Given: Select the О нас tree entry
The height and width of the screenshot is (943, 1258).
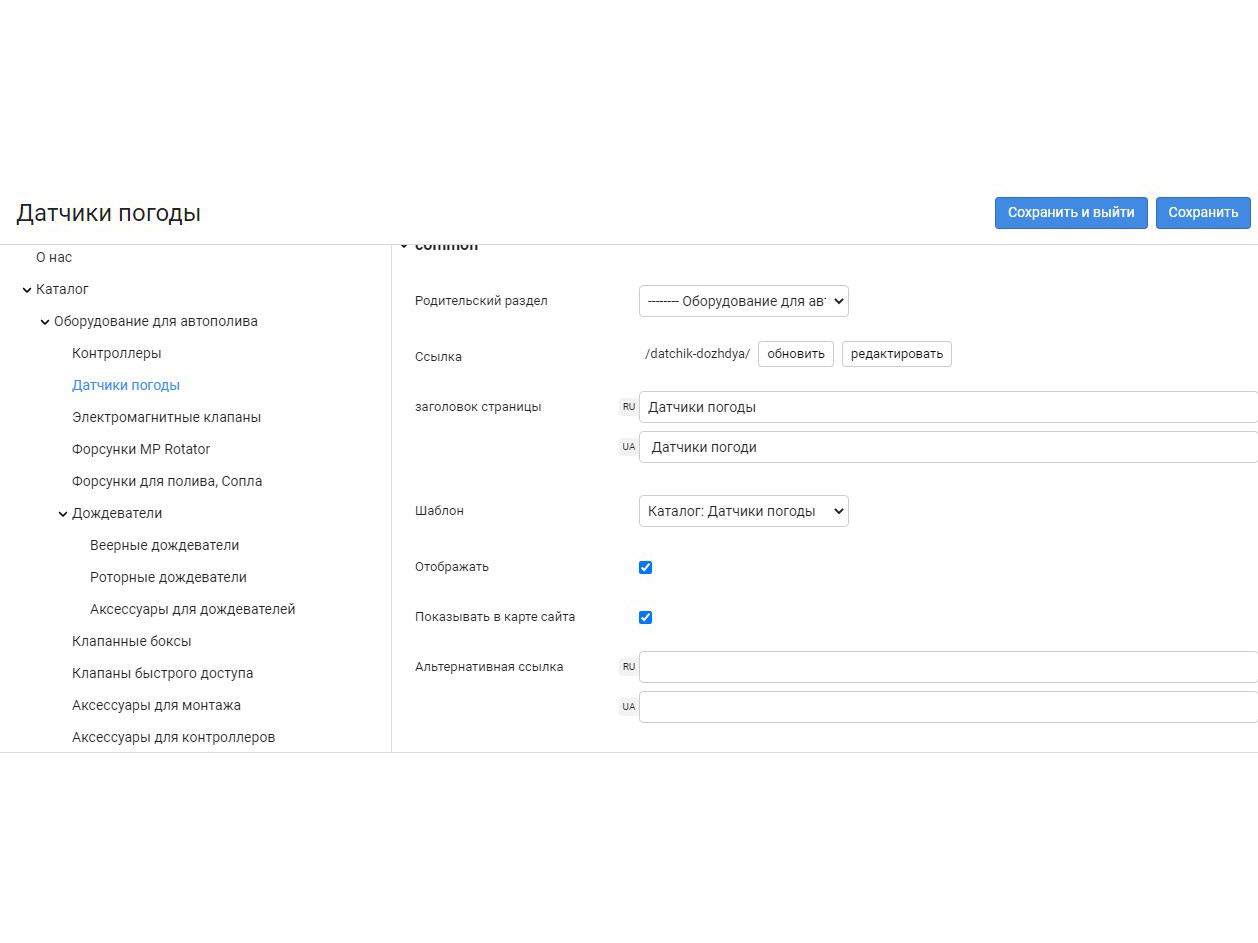Looking at the screenshot, I should click(x=54, y=257).
